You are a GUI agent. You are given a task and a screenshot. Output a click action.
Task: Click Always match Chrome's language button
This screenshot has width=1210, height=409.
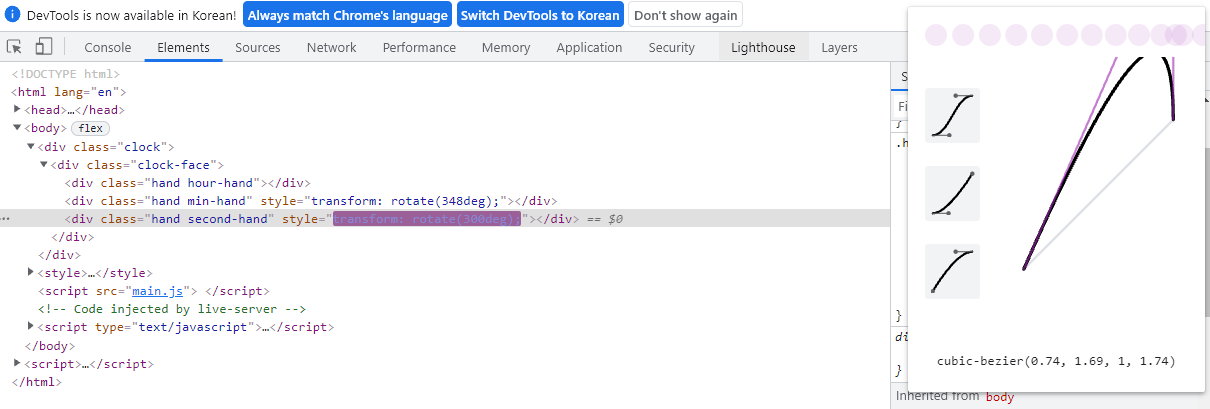(x=347, y=16)
